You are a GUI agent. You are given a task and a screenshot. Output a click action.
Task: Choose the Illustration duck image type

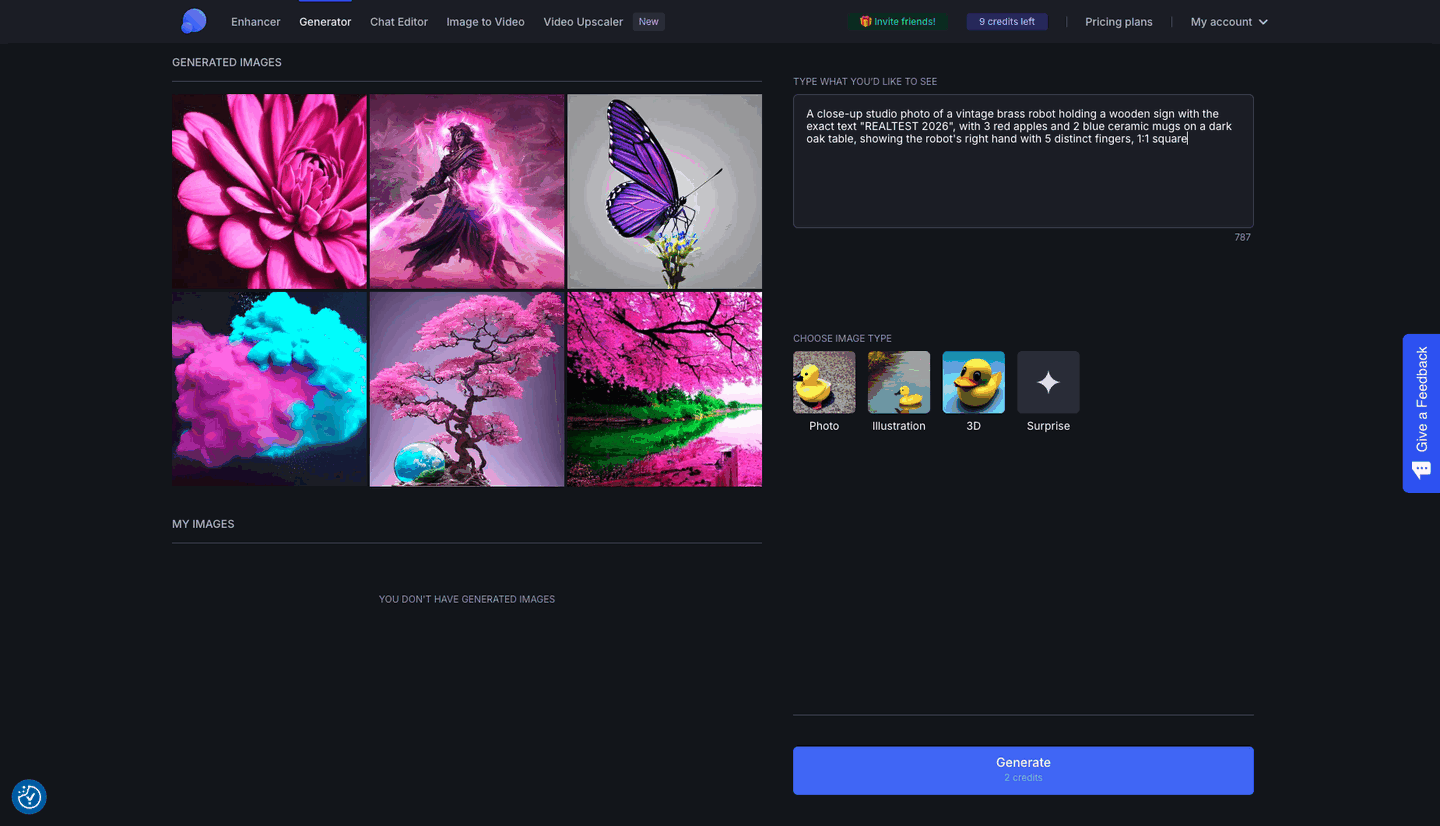[x=899, y=382]
